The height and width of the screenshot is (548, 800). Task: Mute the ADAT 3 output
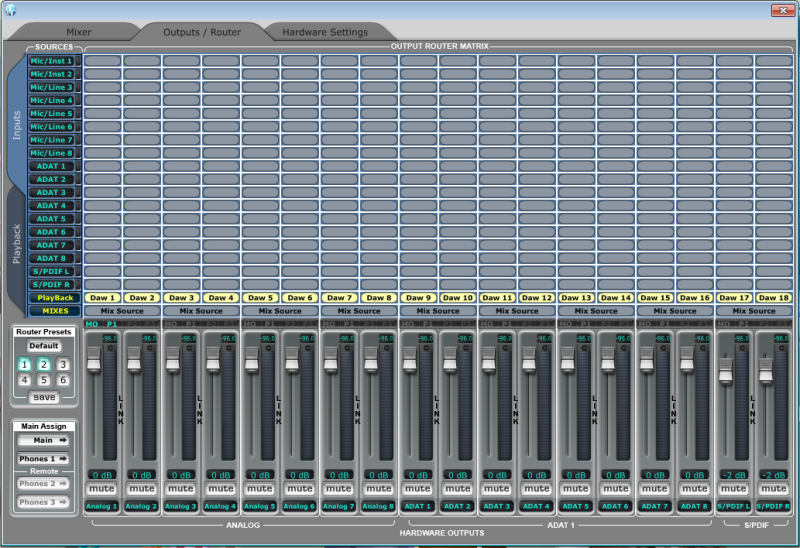coord(497,489)
